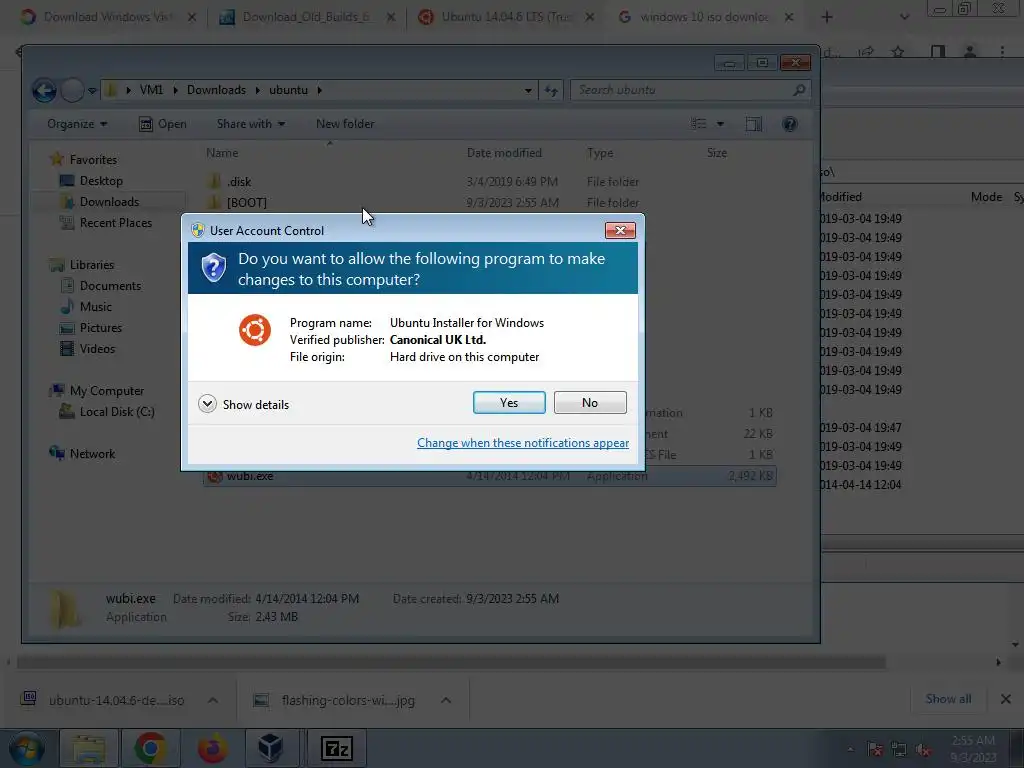Select ubuntu in address breadcrumb
The image size is (1024, 768).
[288, 90]
